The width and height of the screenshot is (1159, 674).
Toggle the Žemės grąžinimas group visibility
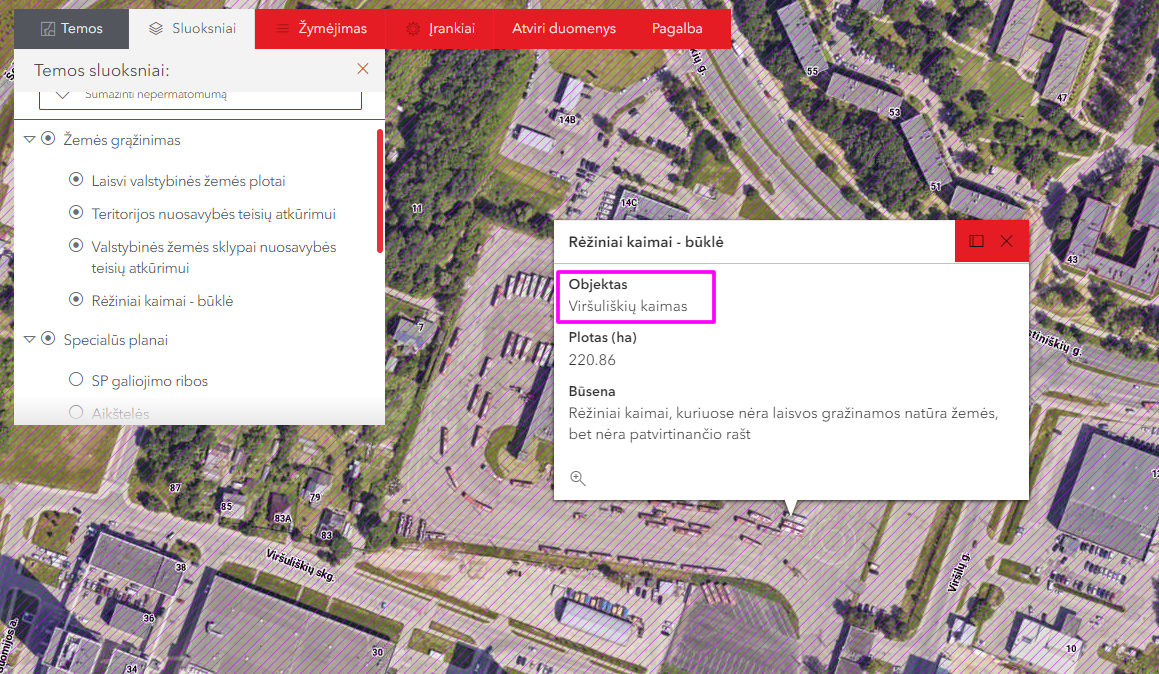coord(48,139)
